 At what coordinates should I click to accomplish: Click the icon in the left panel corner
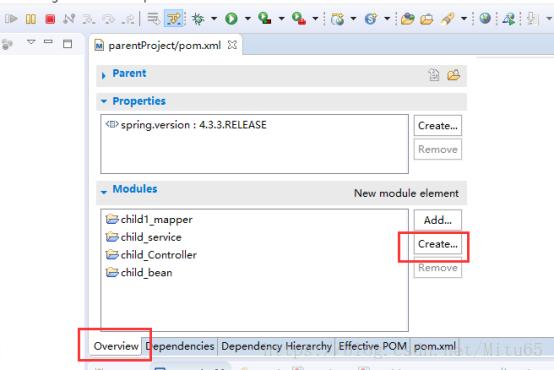(7, 44)
